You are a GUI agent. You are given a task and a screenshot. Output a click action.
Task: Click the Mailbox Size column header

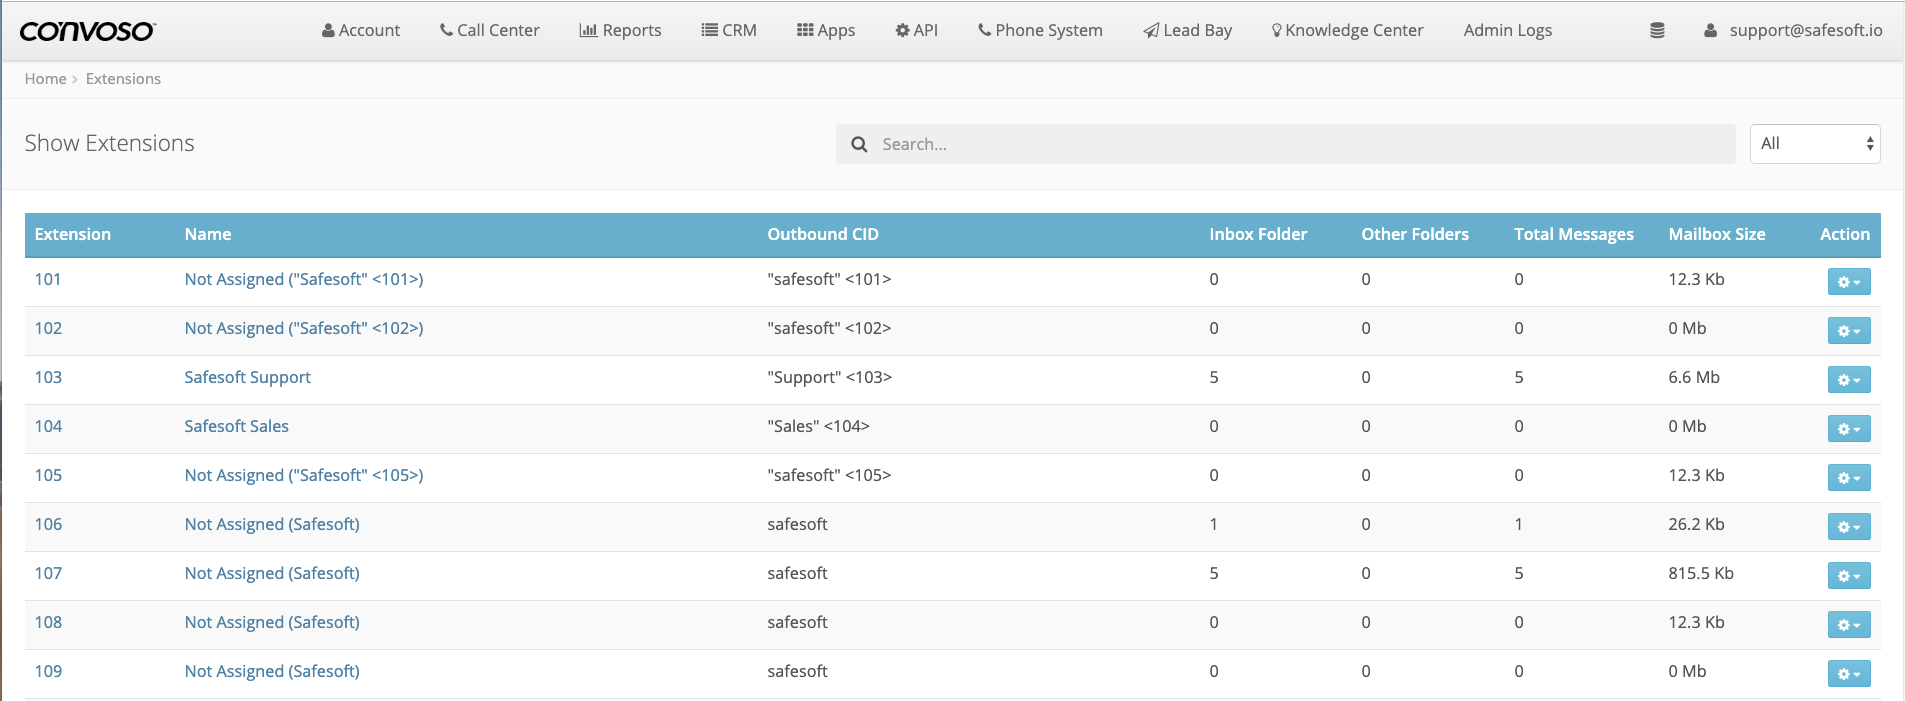tap(1717, 235)
